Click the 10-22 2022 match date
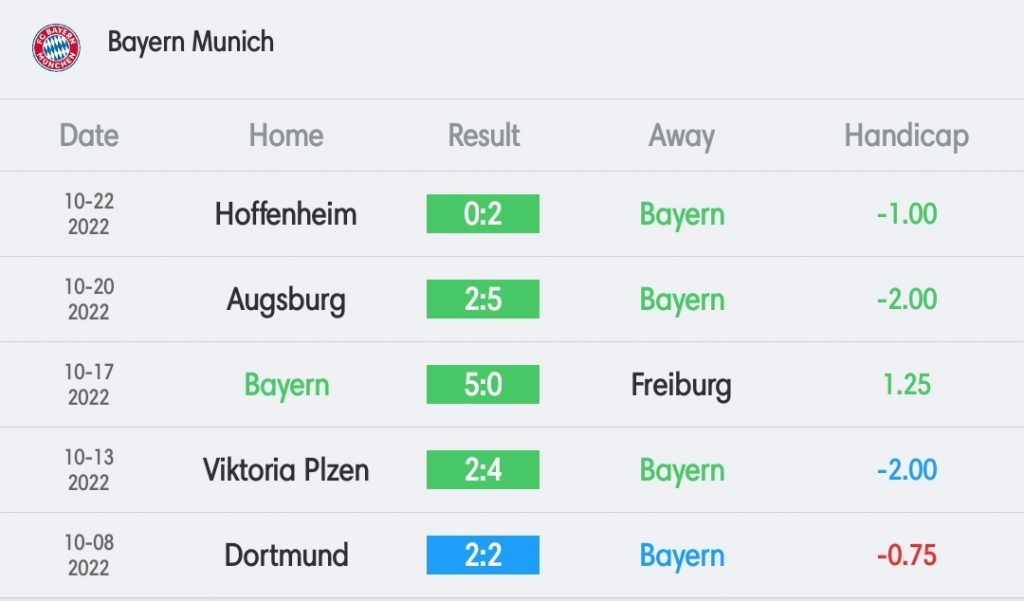The image size is (1024, 601). pyautogui.click(x=89, y=214)
